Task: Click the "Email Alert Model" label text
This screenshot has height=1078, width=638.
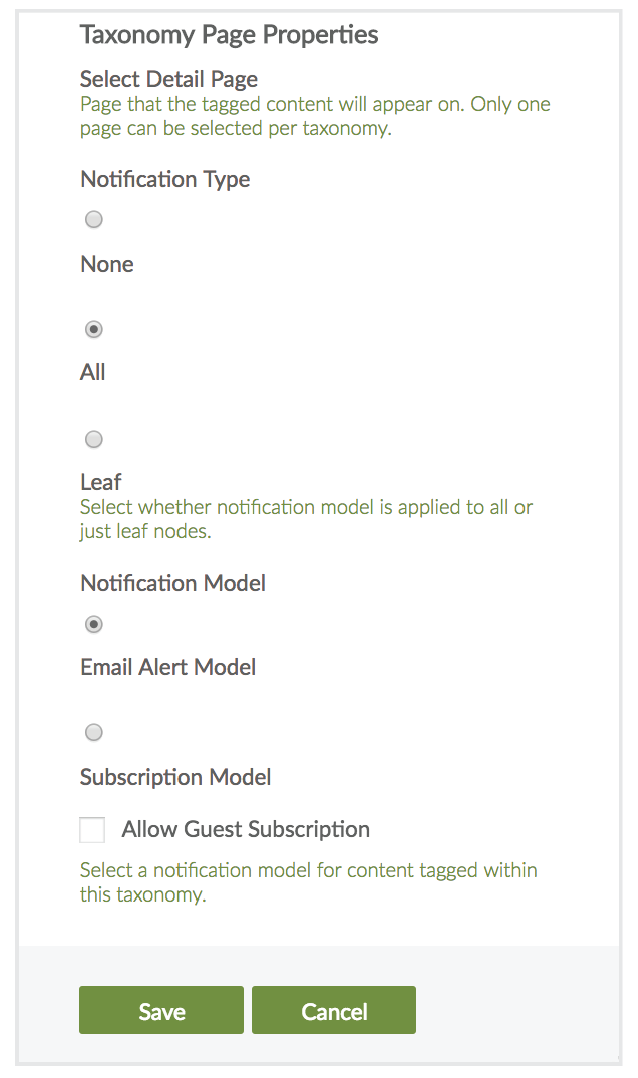Action: click(x=168, y=667)
